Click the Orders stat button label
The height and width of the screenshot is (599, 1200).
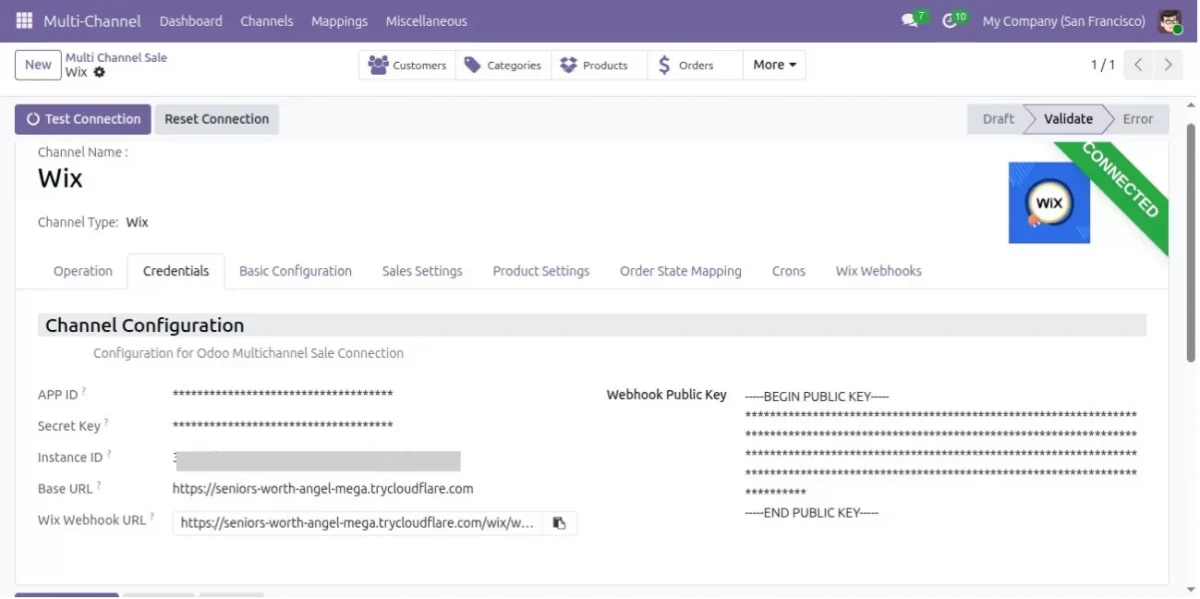click(x=696, y=65)
